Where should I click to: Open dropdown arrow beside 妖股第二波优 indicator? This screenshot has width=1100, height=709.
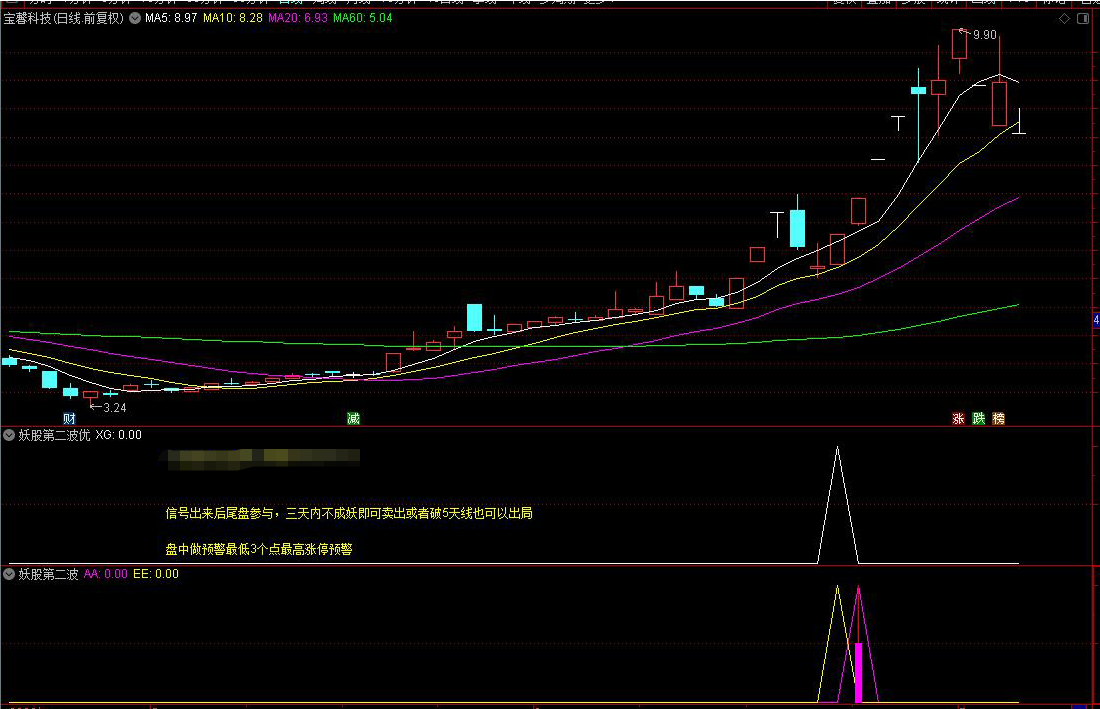(9, 435)
